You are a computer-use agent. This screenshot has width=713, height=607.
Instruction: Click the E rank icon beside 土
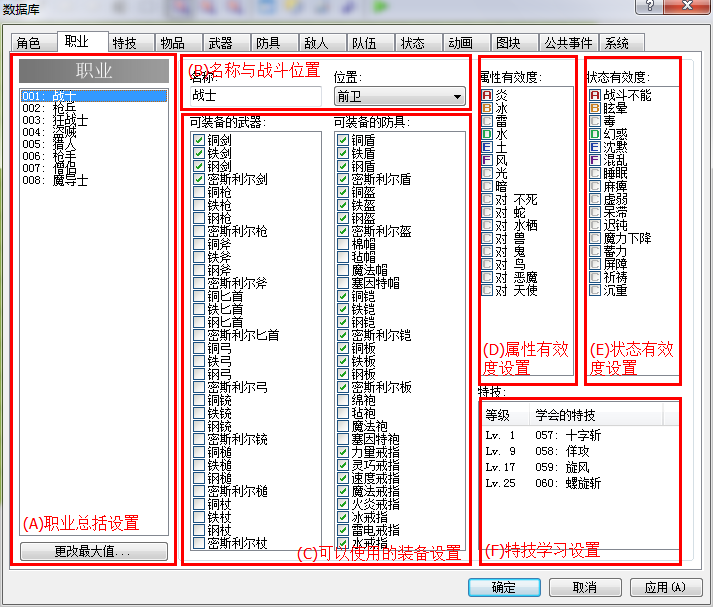(487, 147)
